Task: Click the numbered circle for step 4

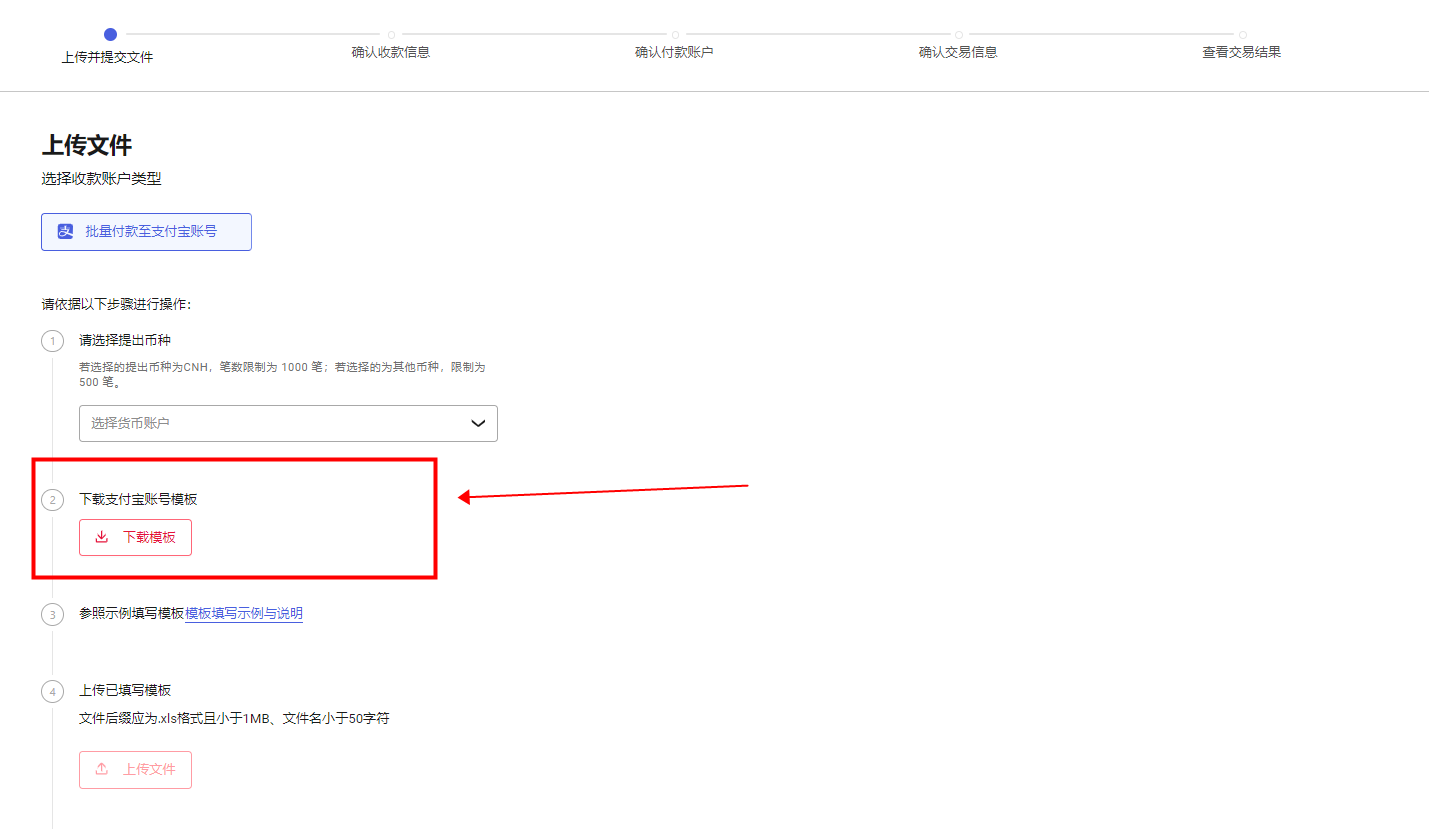Action: (52, 691)
